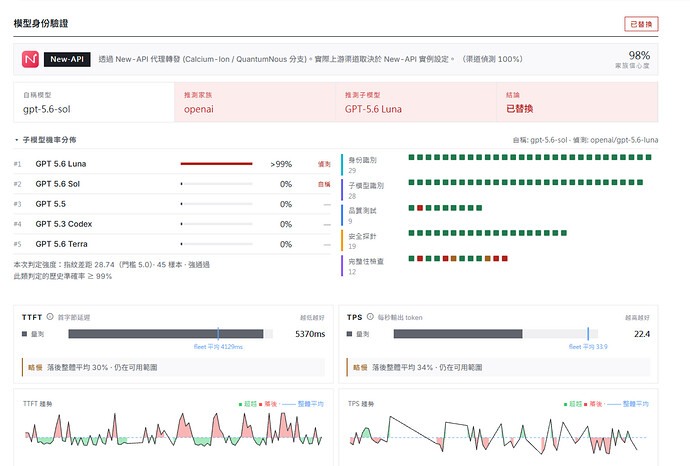This screenshot has height=466, width=690.
Task: Click the fleet 平均 4129ms label
Action: pos(218,347)
